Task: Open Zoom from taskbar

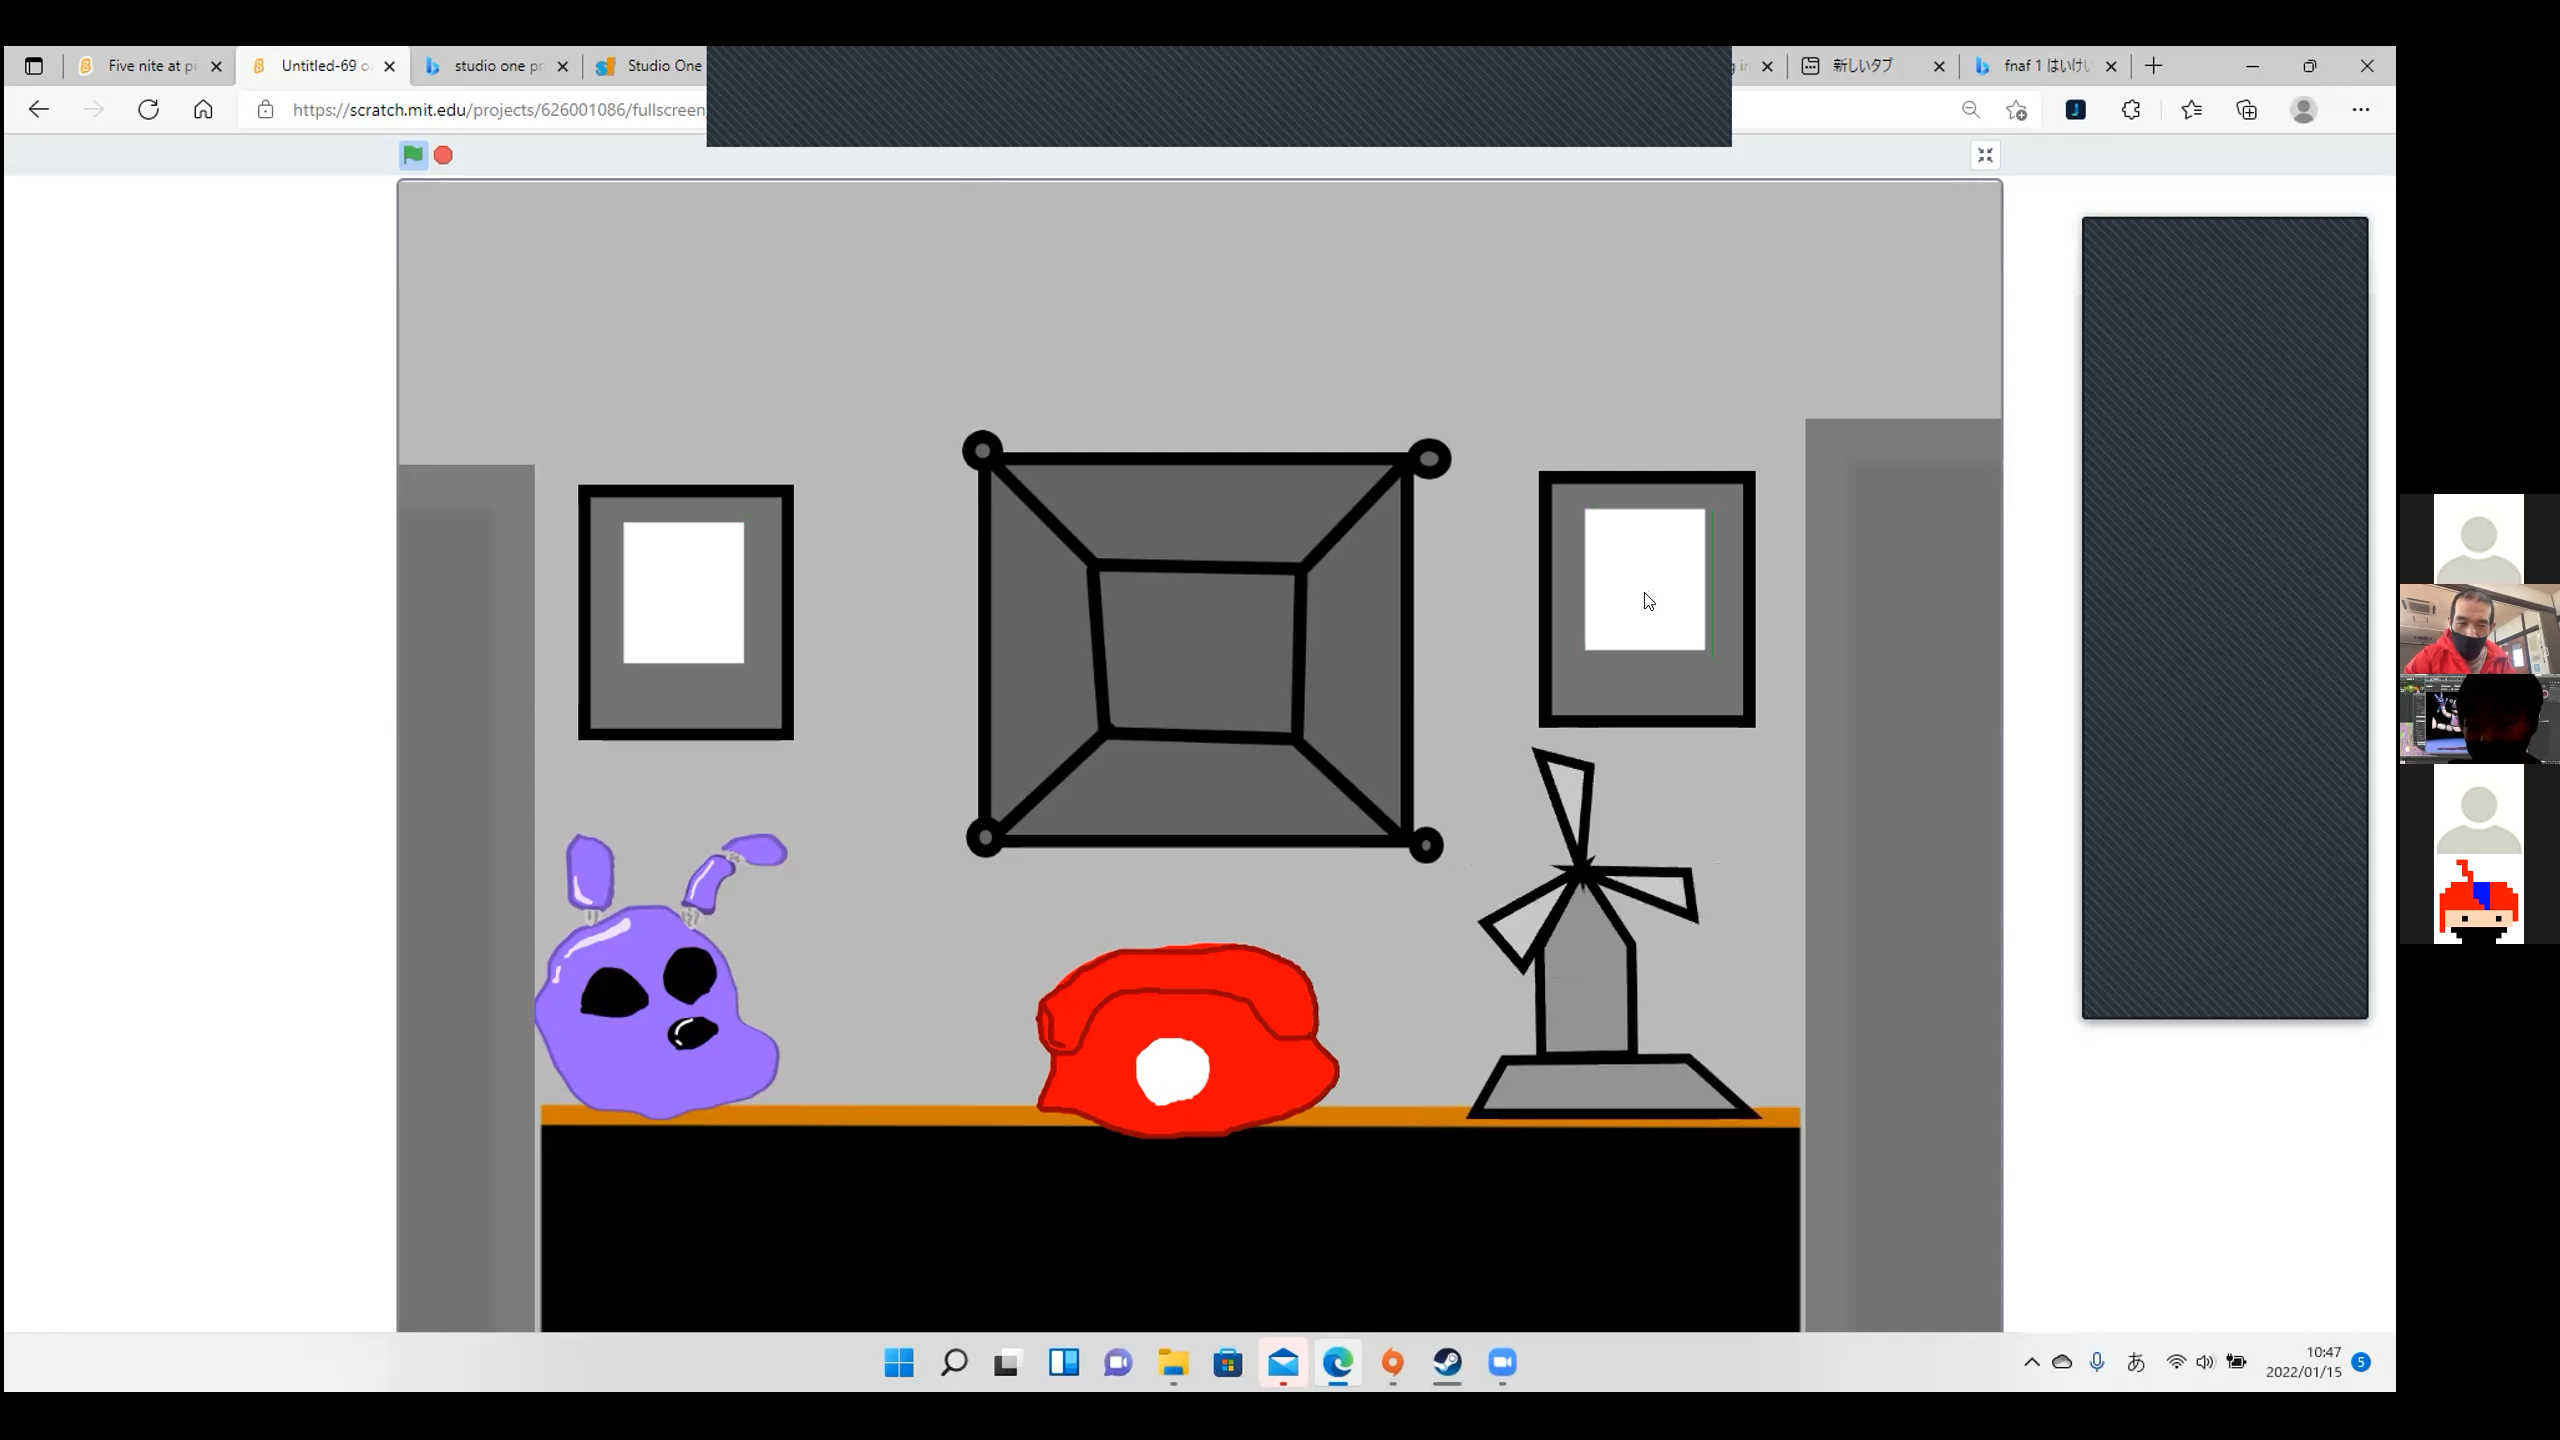Action: [1503, 1362]
